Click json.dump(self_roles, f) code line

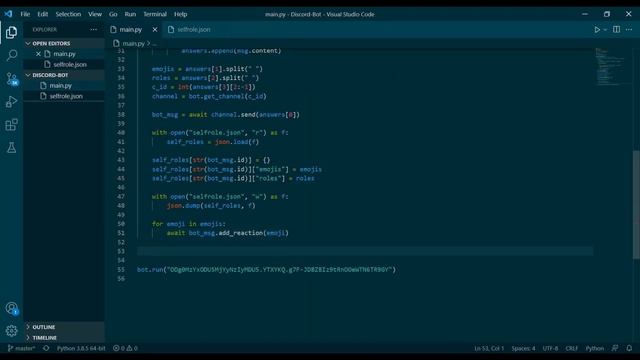pyautogui.click(x=211, y=206)
